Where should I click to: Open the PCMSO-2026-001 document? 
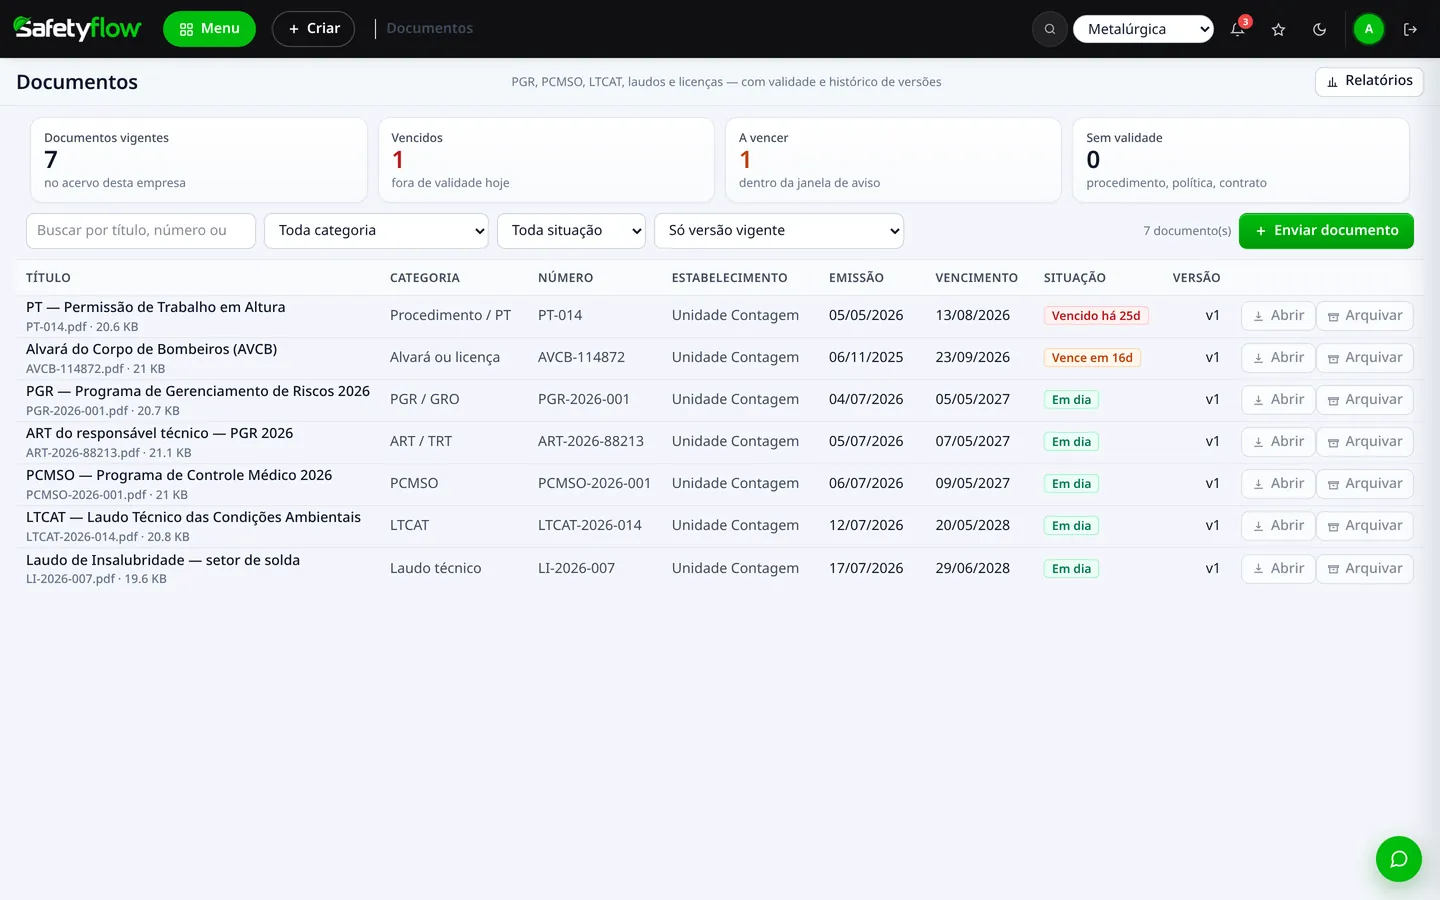(1278, 484)
